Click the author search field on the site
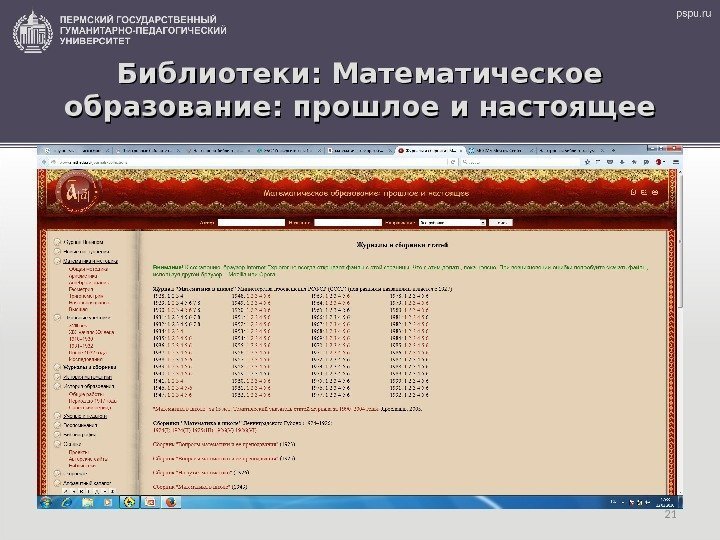Screen dimensions: 720x540 click(x=251, y=223)
